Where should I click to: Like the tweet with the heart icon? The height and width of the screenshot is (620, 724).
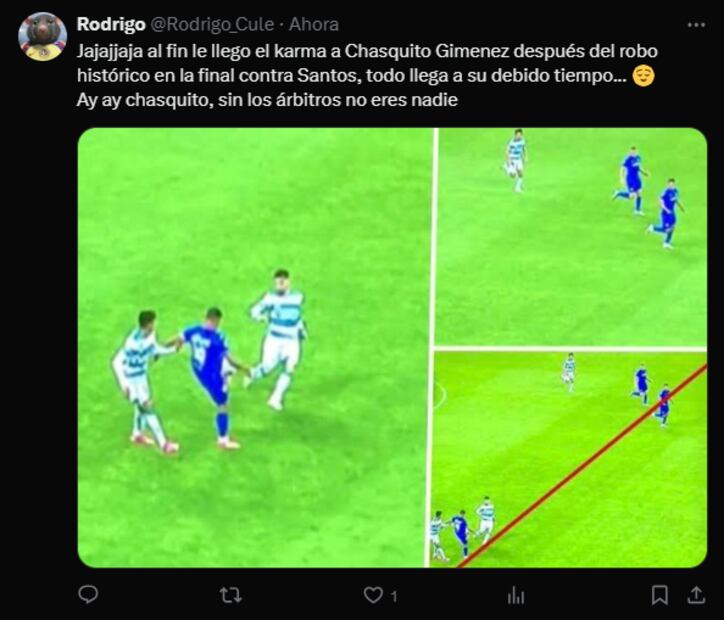(x=373, y=595)
